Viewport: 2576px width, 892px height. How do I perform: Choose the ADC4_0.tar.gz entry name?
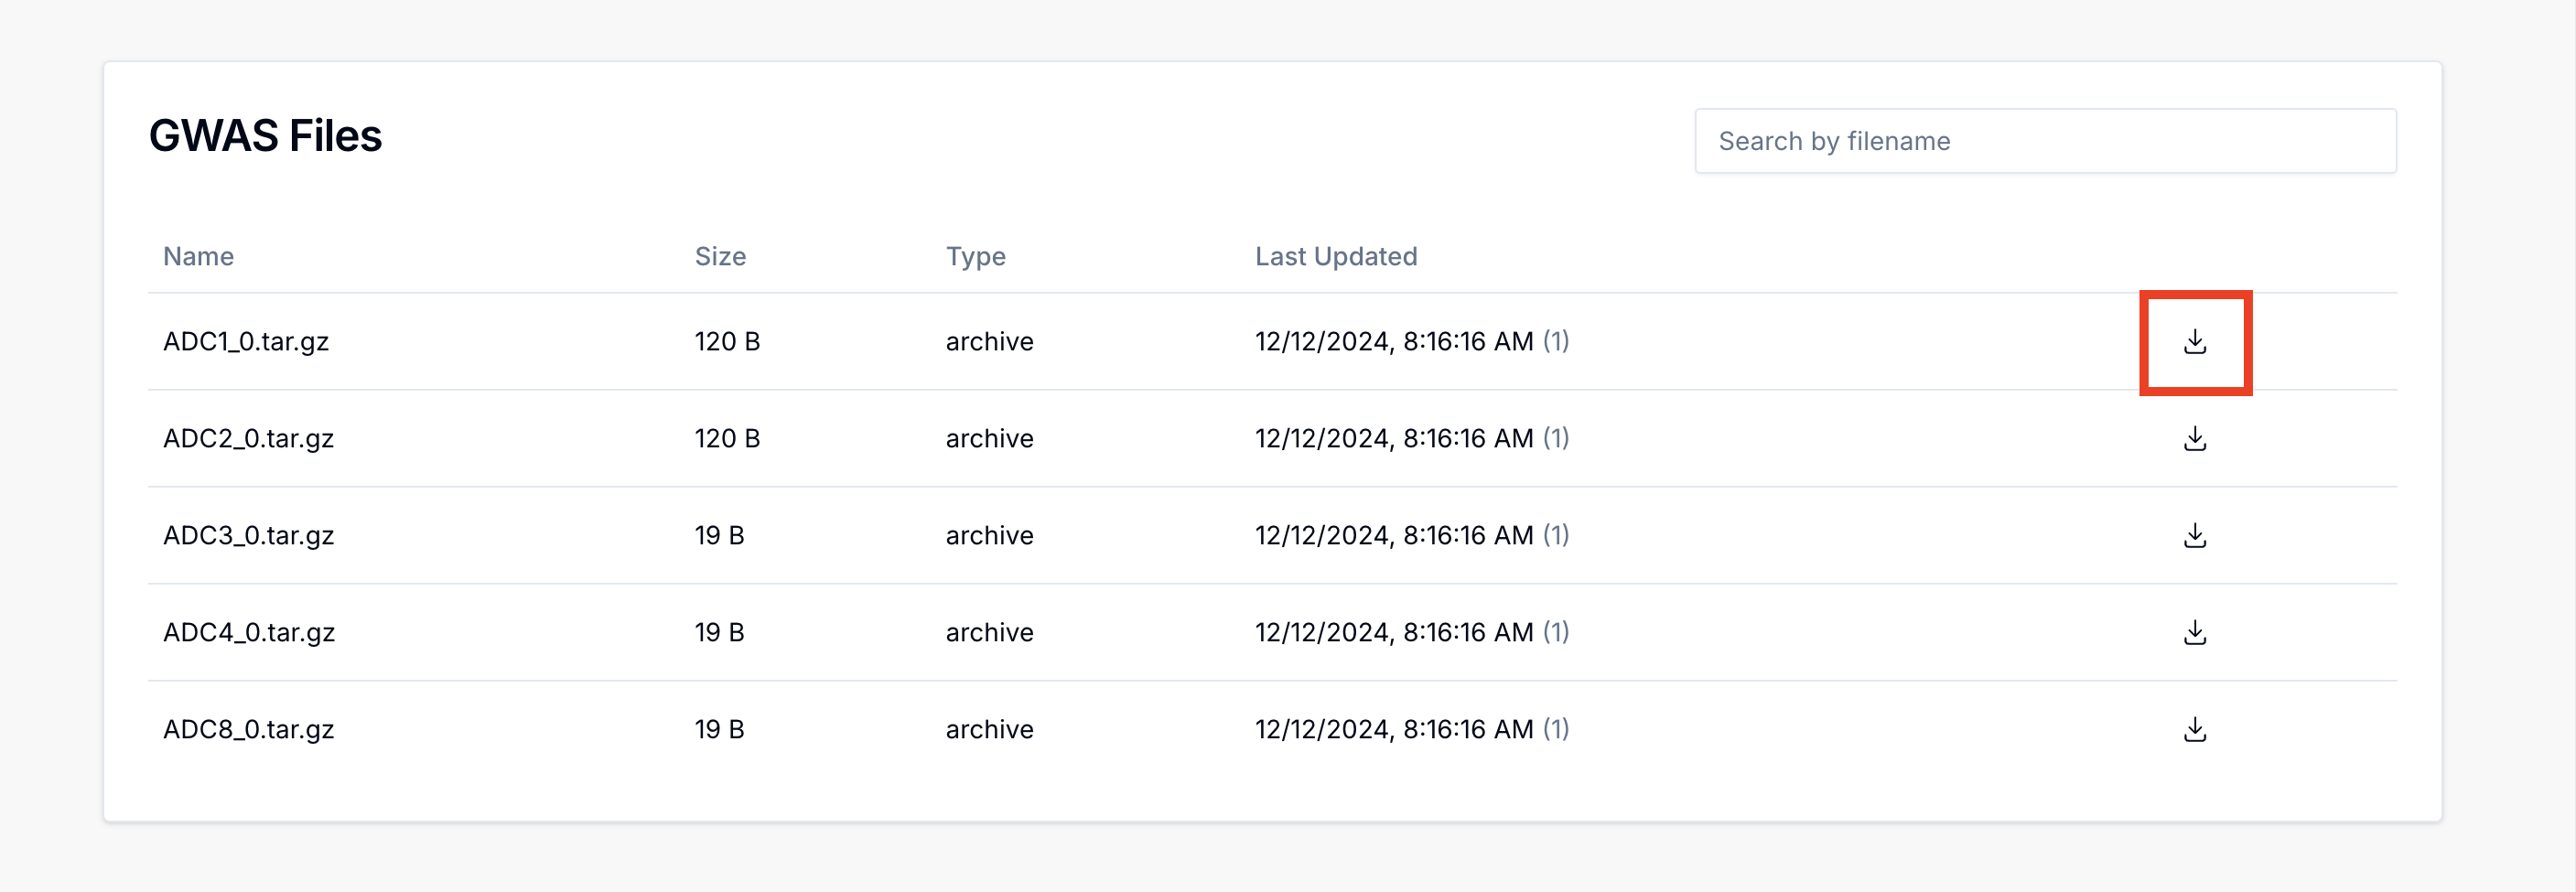click(x=248, y=633)
